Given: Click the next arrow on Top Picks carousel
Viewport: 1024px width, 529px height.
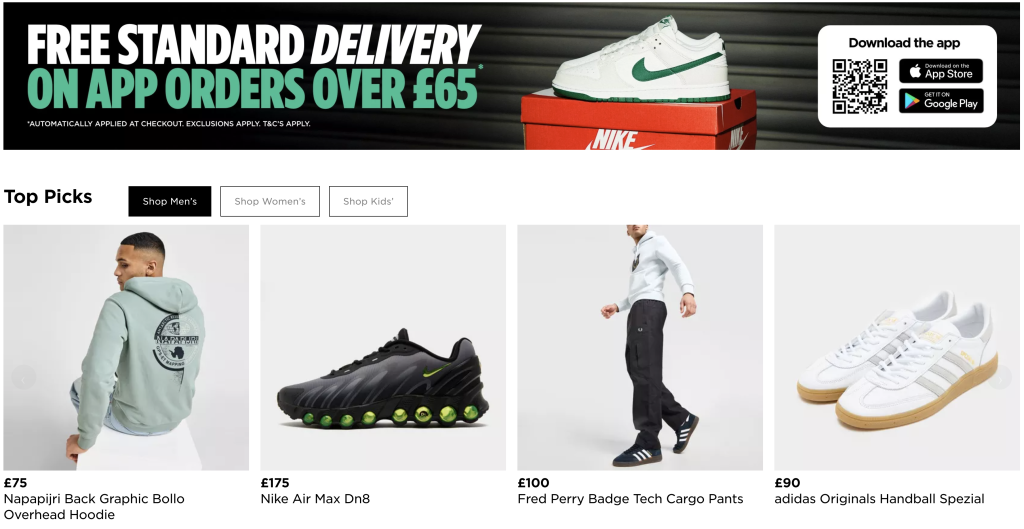Looking at the screenshot, I should pos(1000,378).
